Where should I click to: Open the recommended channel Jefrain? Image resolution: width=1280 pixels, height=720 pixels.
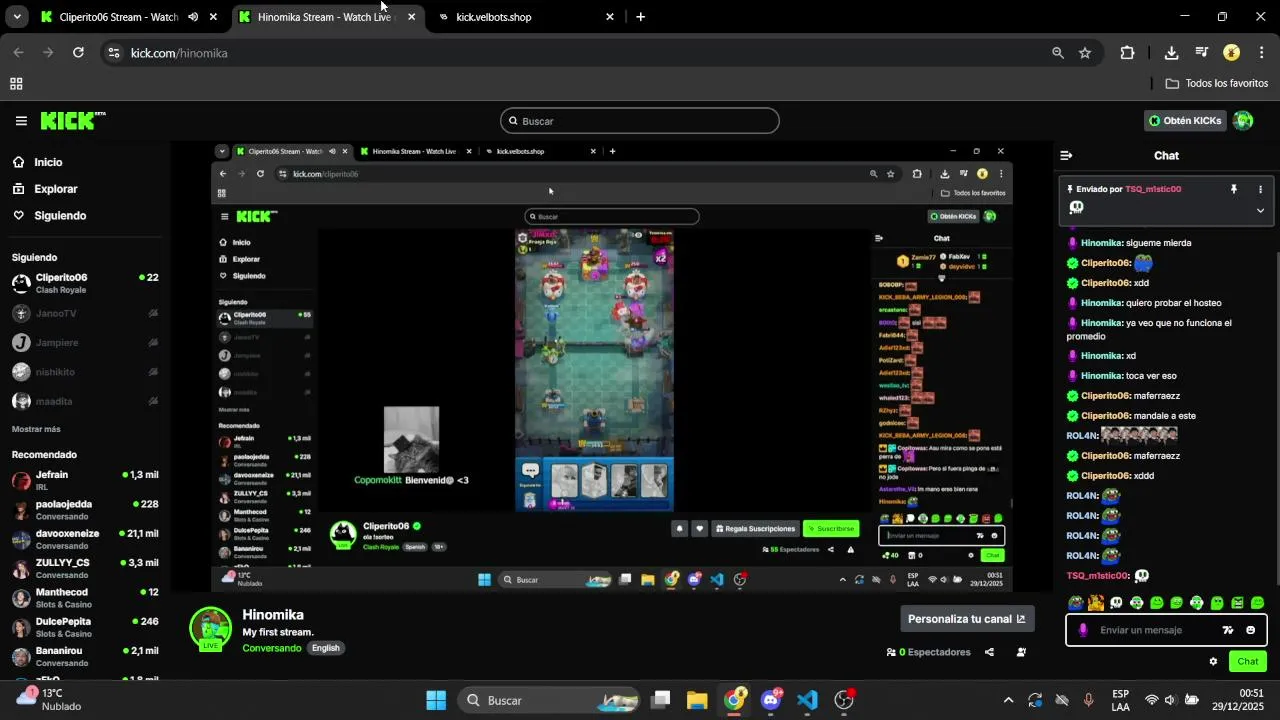pyautogui.click(x=85, y=481)
